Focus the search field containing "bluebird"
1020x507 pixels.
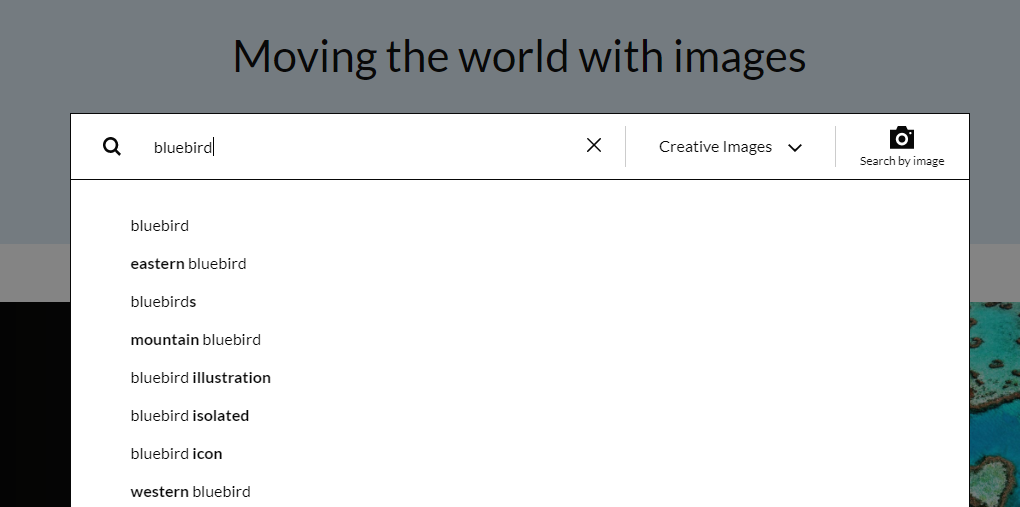click(360, 147)
